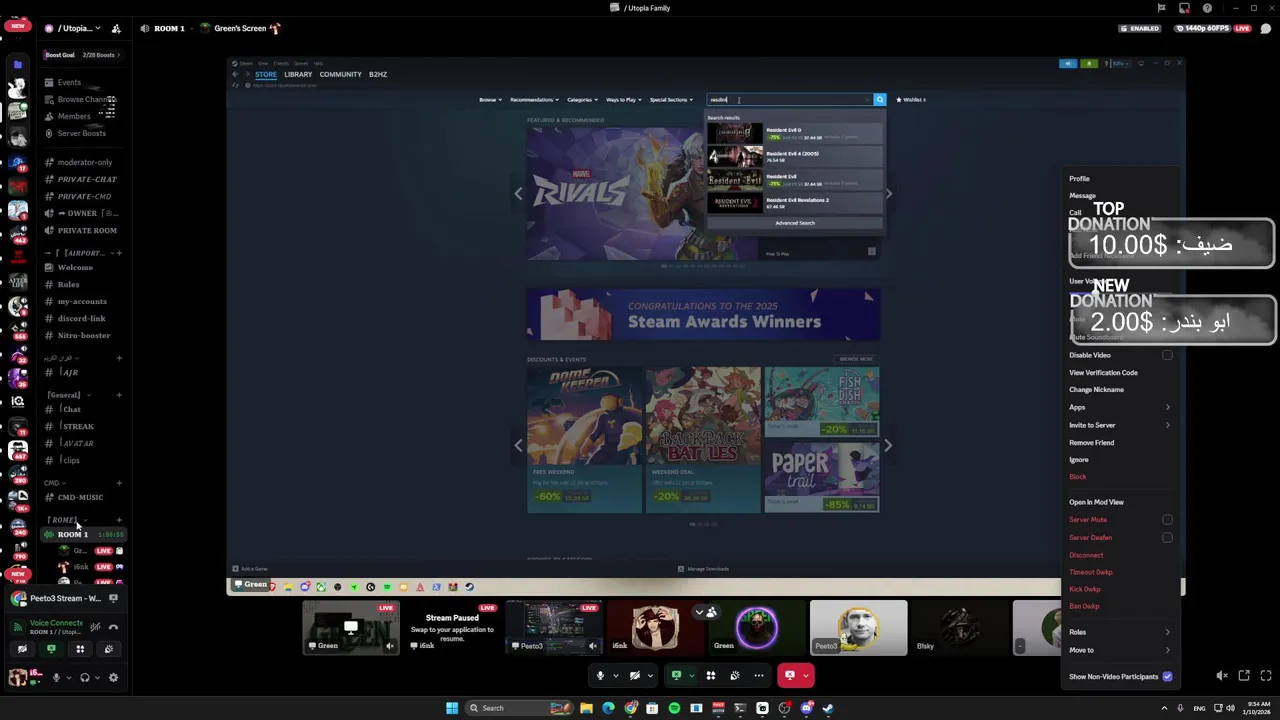Open soundboard icon in voice panel
The width and height of the screenshot is (1280, 720).
coord(109,649)
